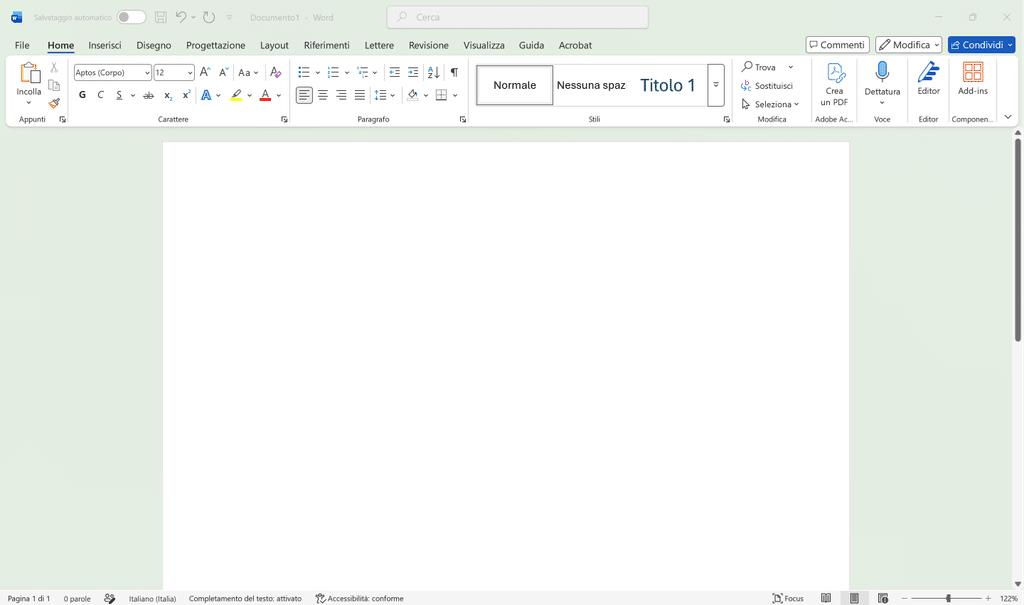Image resolution: width=1024 pixels, height=605 pixels.
Task: Open the Editor pen icon
Action: pyautogui.click(x=929, y=72)
